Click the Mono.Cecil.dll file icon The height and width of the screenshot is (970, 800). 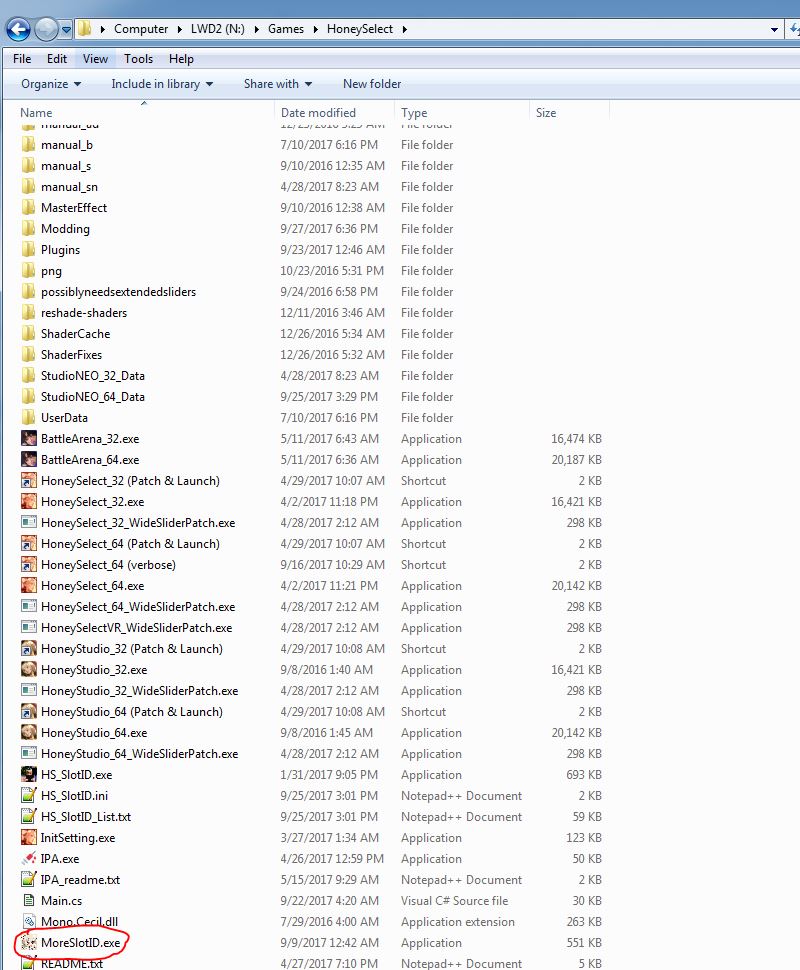coord(28,922)
